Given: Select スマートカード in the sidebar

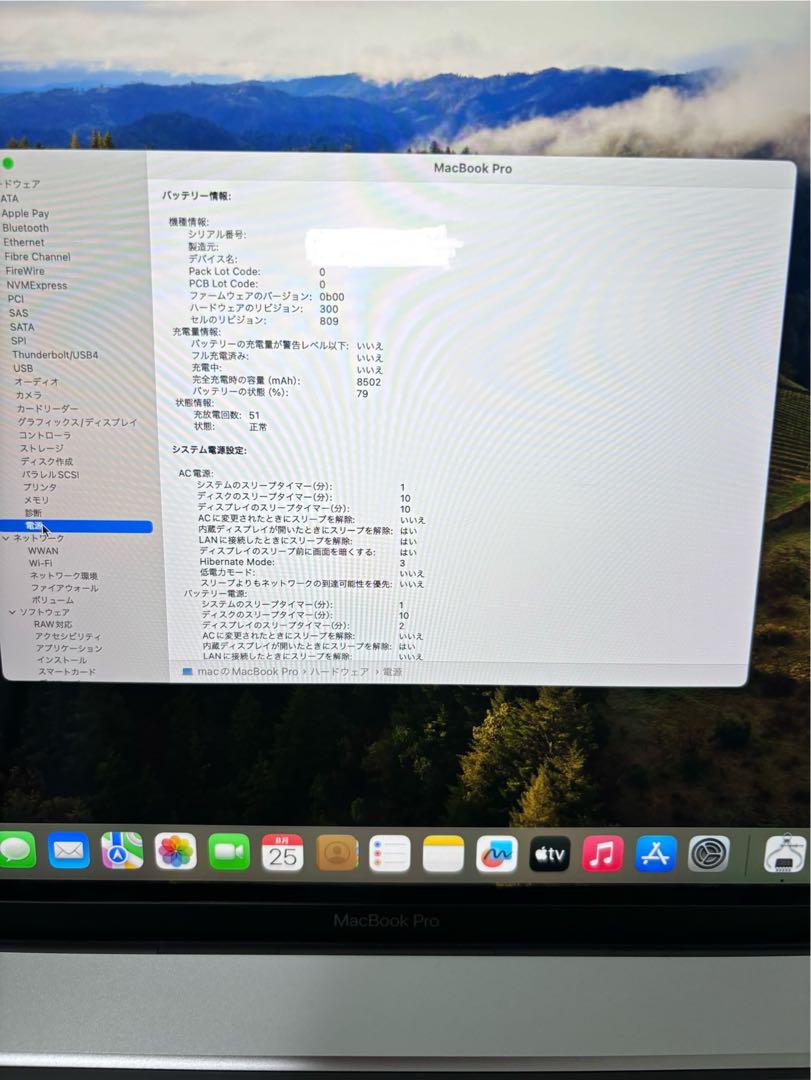Looking at the screenshot, I should 67,672.
